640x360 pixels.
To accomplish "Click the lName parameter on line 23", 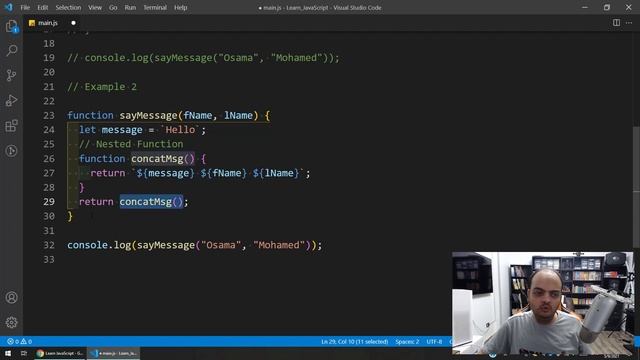I will 238,116.
